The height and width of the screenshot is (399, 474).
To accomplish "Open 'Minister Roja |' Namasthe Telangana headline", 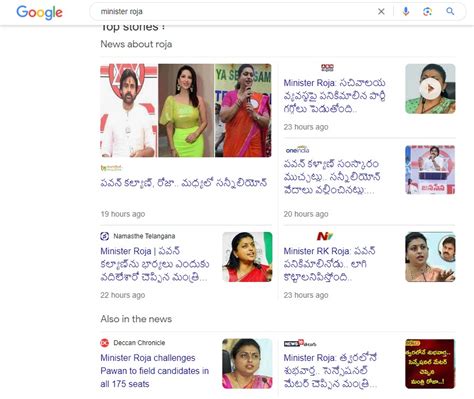I will 155,264.
